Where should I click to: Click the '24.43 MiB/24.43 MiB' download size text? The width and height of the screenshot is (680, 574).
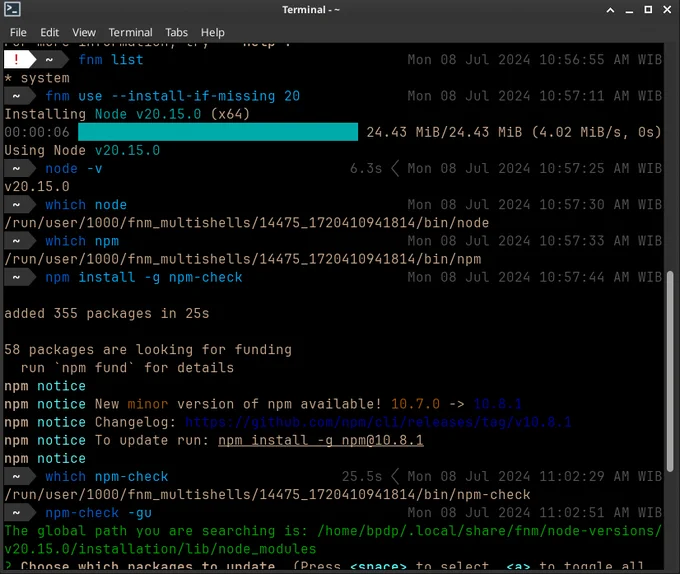click(x=444, y=132)
